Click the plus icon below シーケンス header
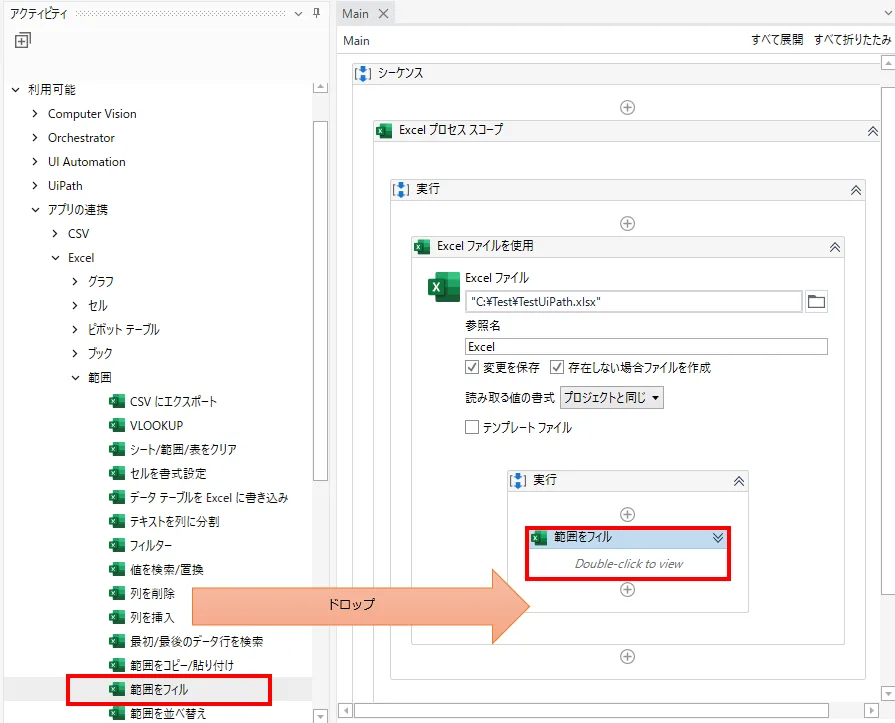 coord(627,107)
